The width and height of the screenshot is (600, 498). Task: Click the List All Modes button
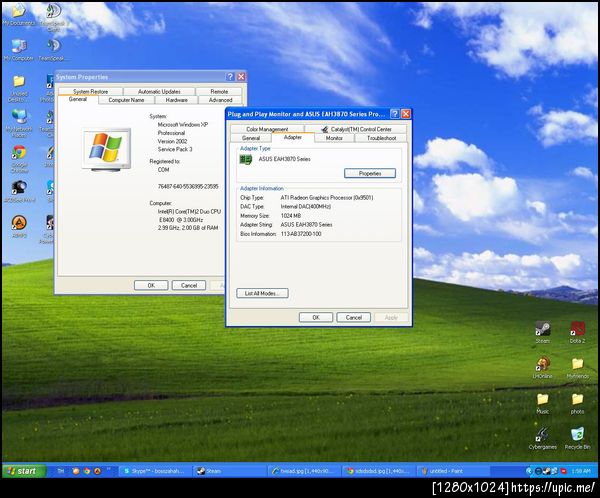pyautogui.click(x=262, y=293)
